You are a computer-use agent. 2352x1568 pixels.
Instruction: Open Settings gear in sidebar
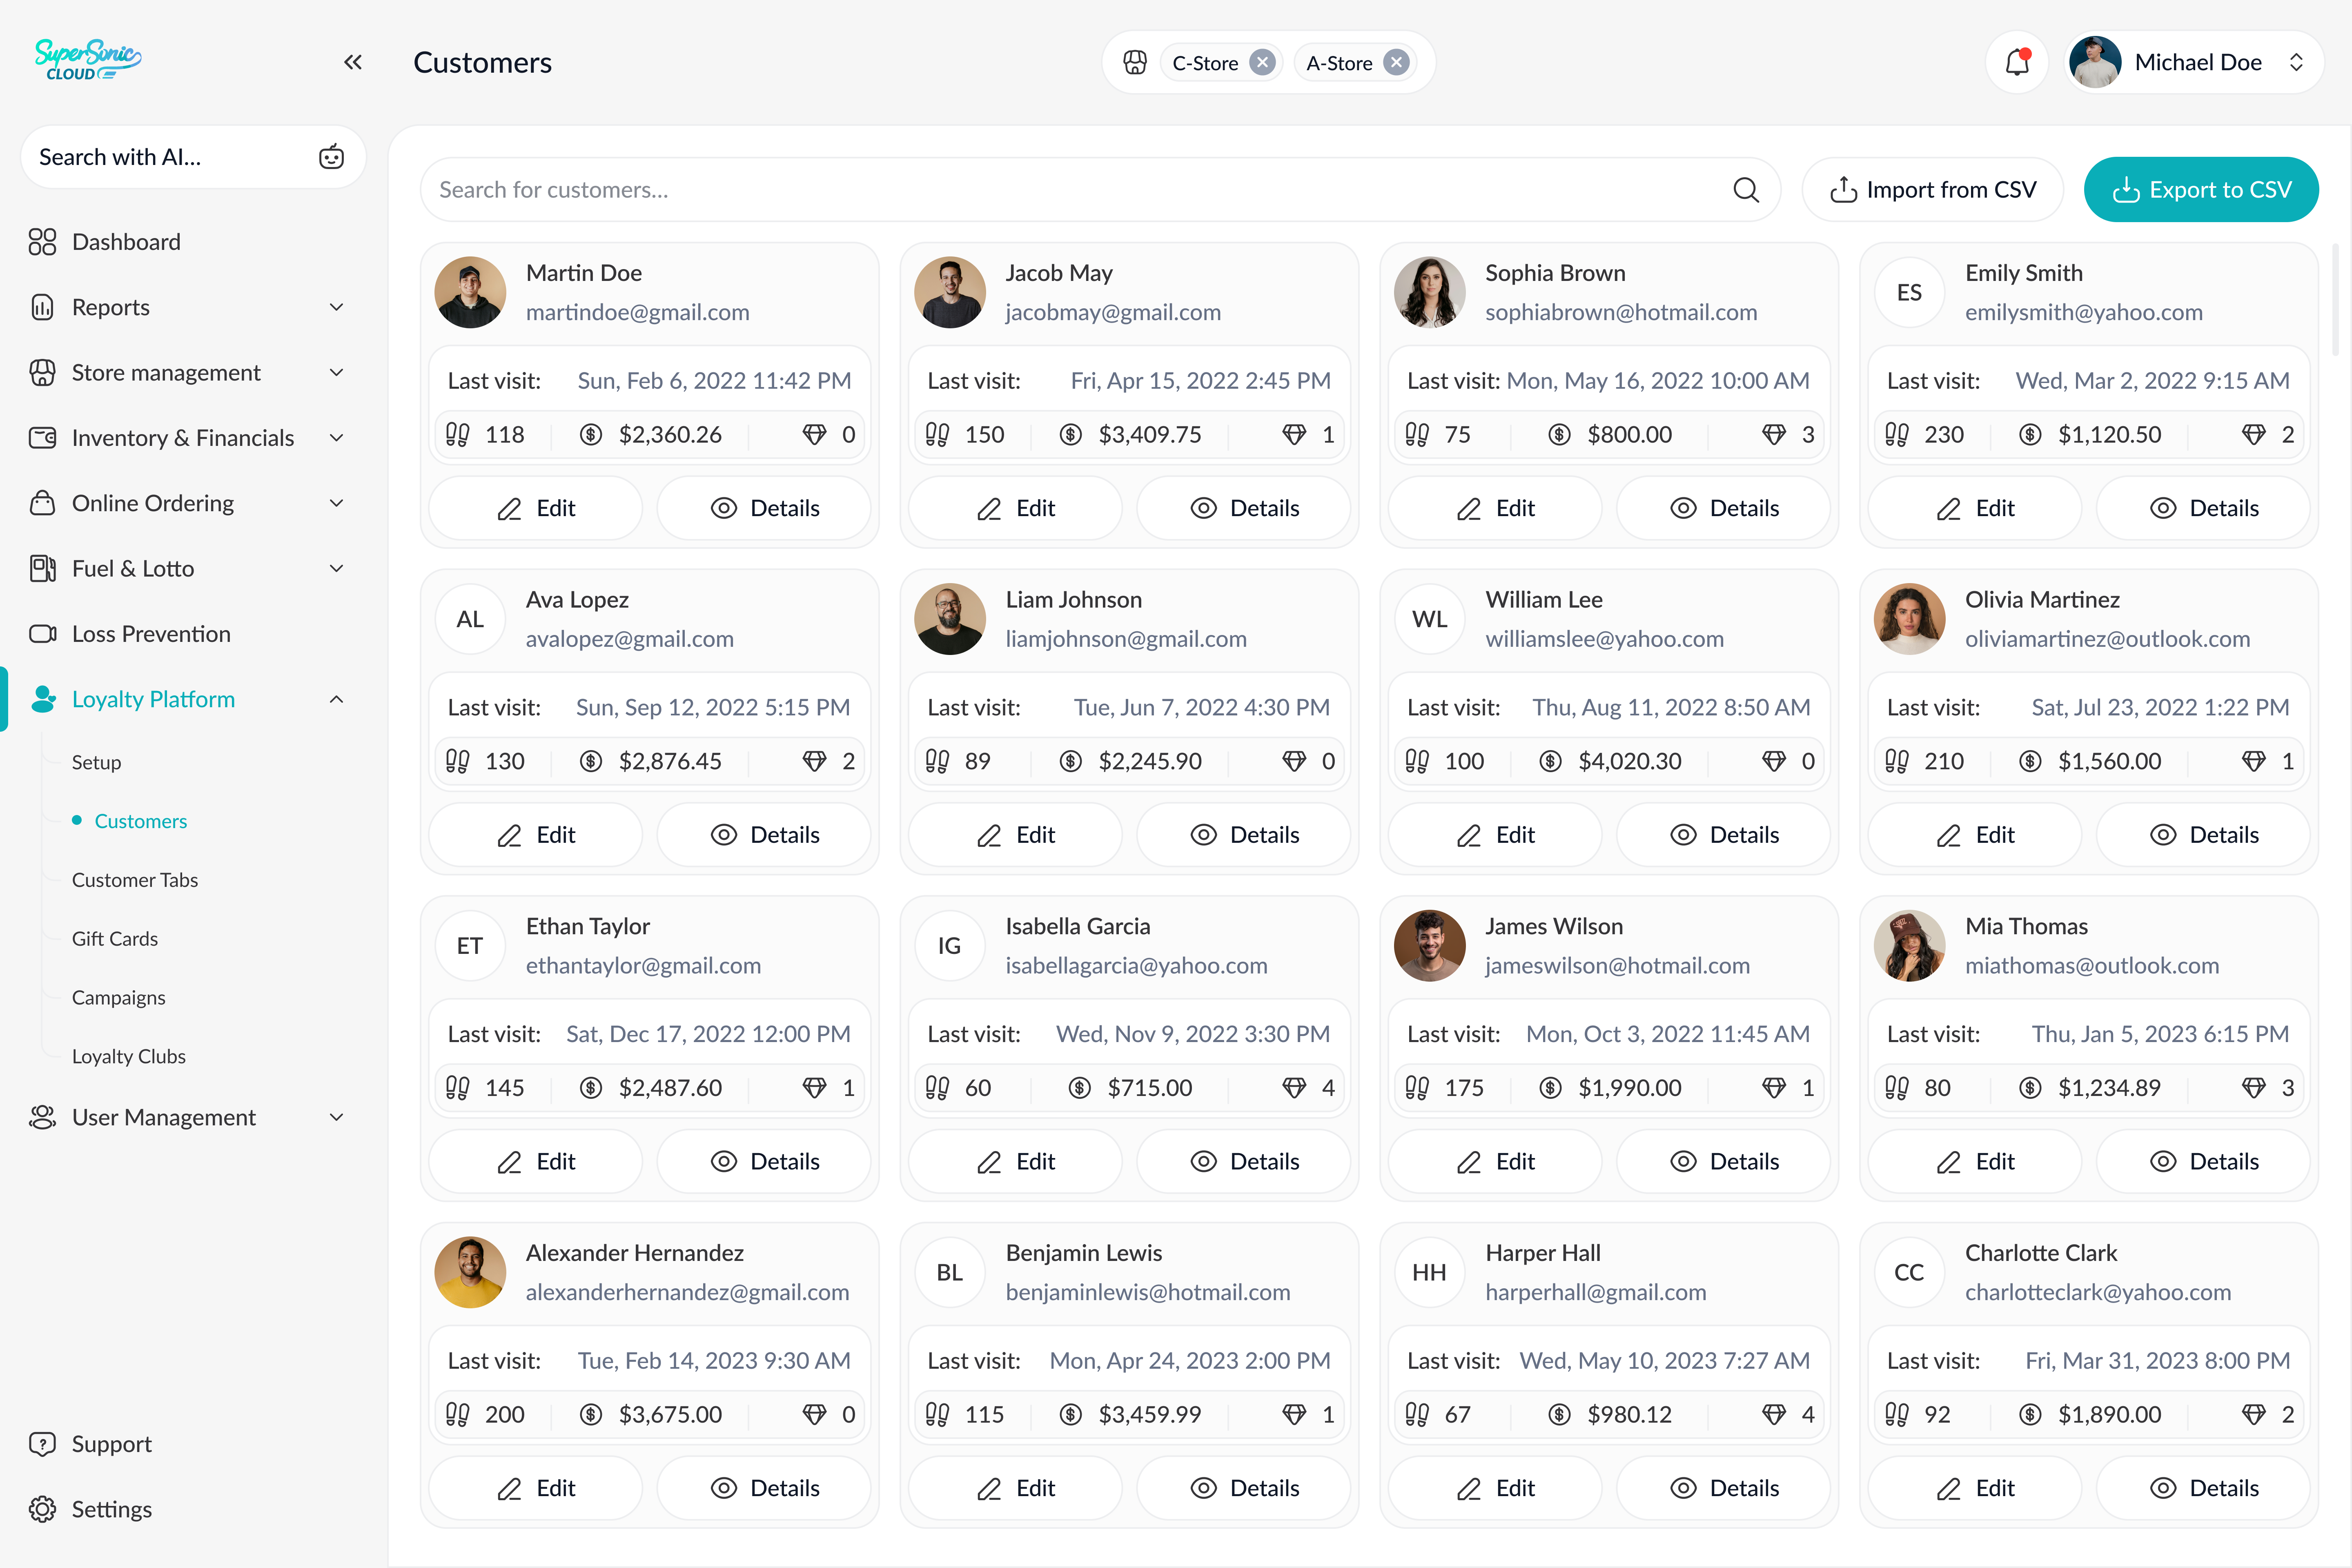42,1509
